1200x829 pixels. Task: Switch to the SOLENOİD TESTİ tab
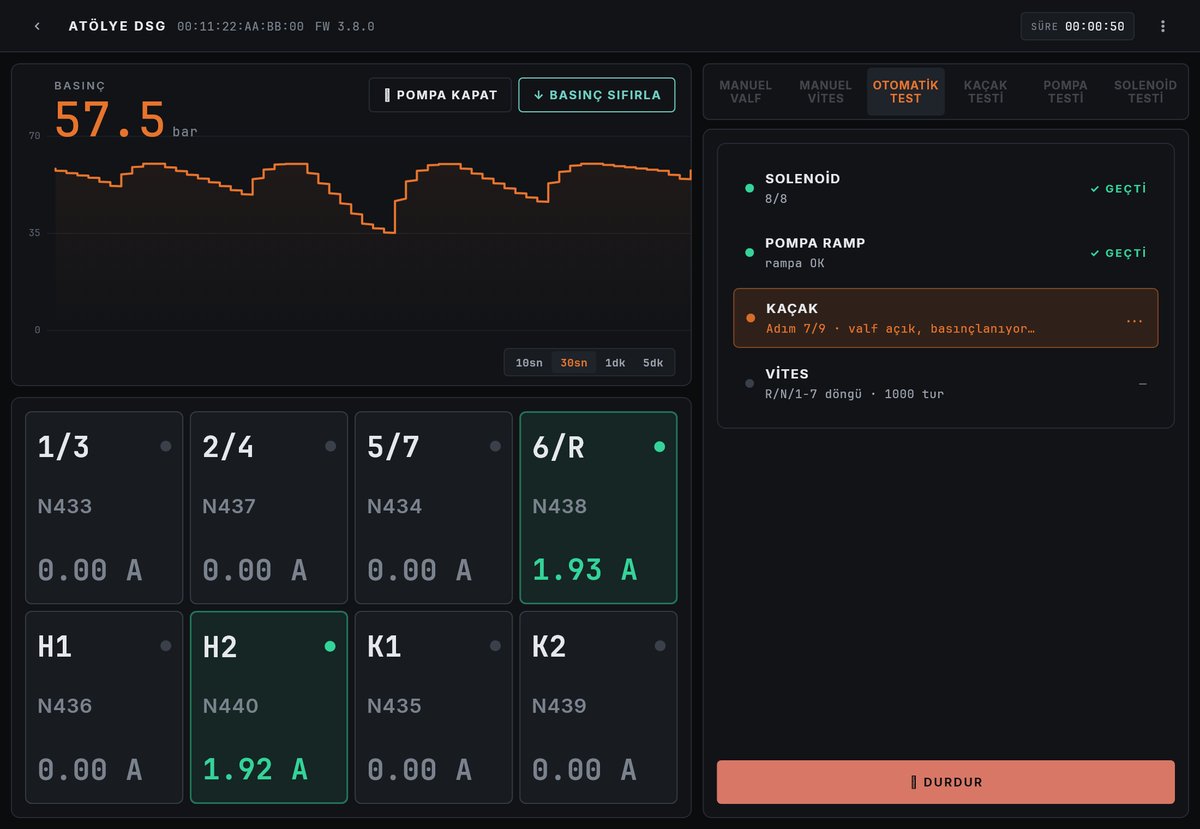tap(1146, 92)
